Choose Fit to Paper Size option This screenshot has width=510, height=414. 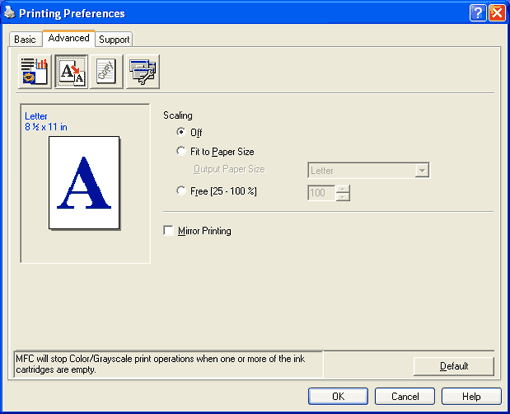181,151
